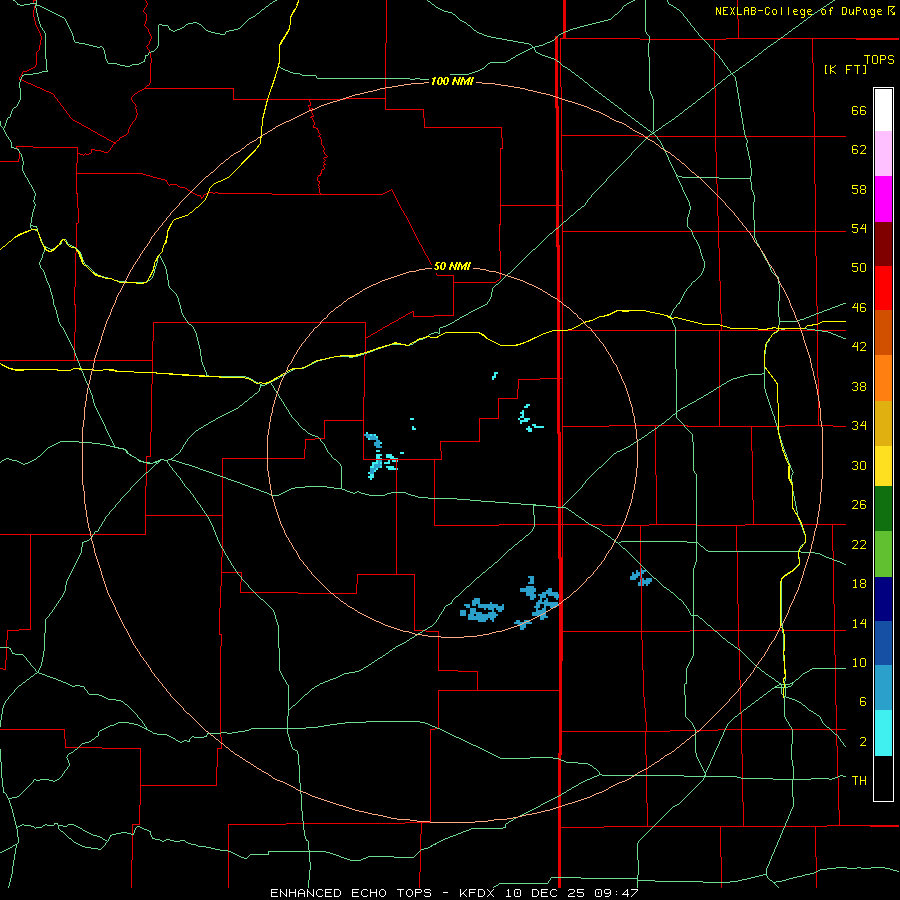Click the legend value 22

[859, 544]
